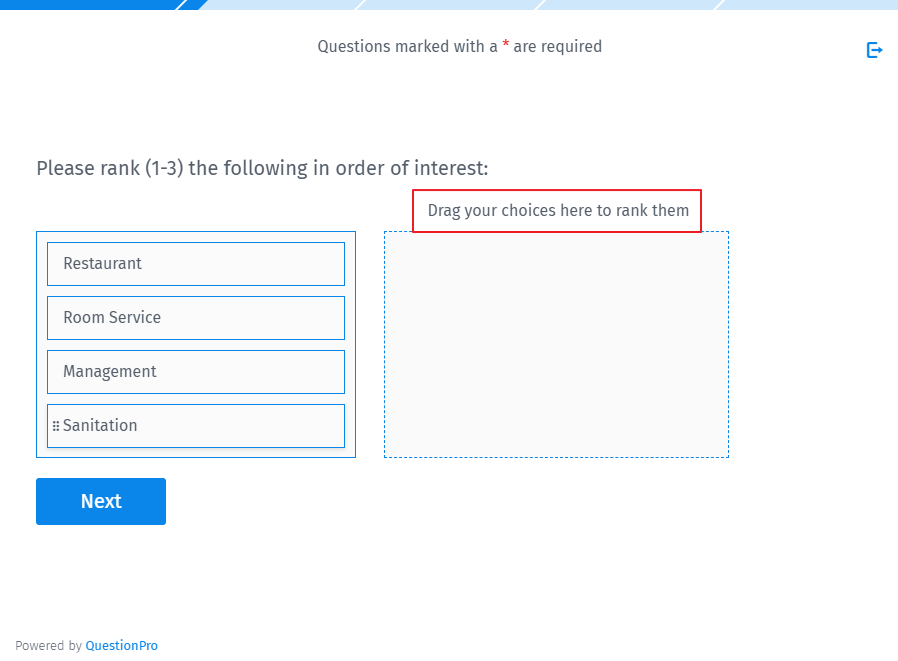
Task: Select the Room Service choice item
Action: tap(195, 318)
